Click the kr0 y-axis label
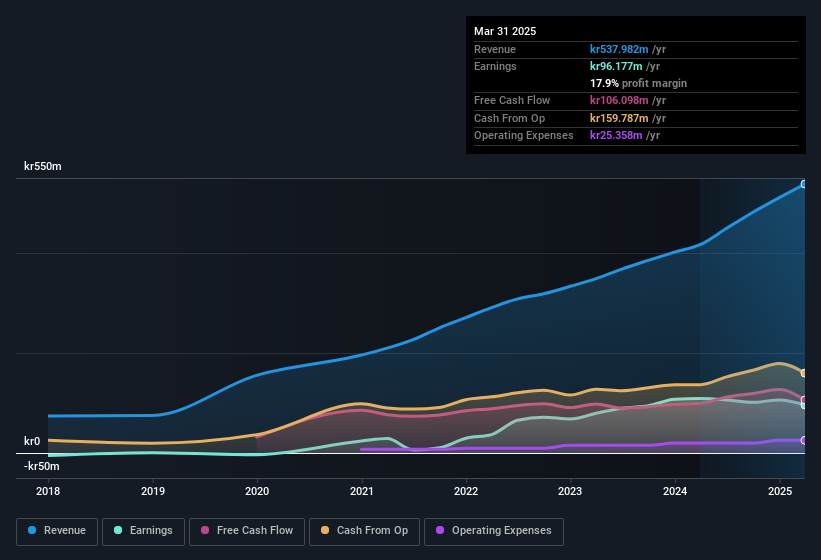Screen dimensions: 821x560 pos(32,441)
